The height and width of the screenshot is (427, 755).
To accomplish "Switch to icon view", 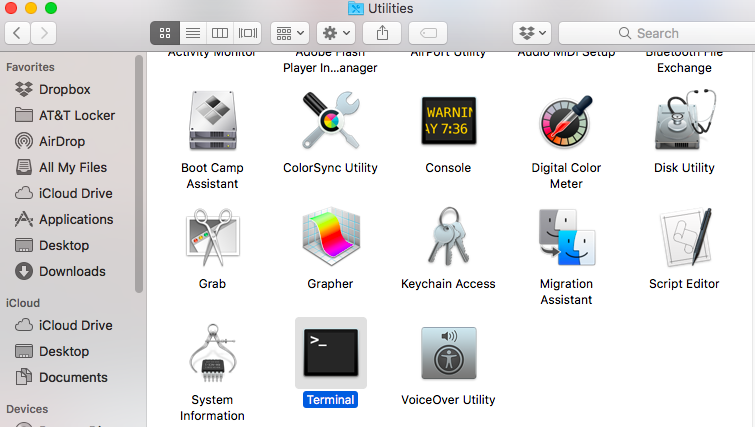I will coord(165,33).
